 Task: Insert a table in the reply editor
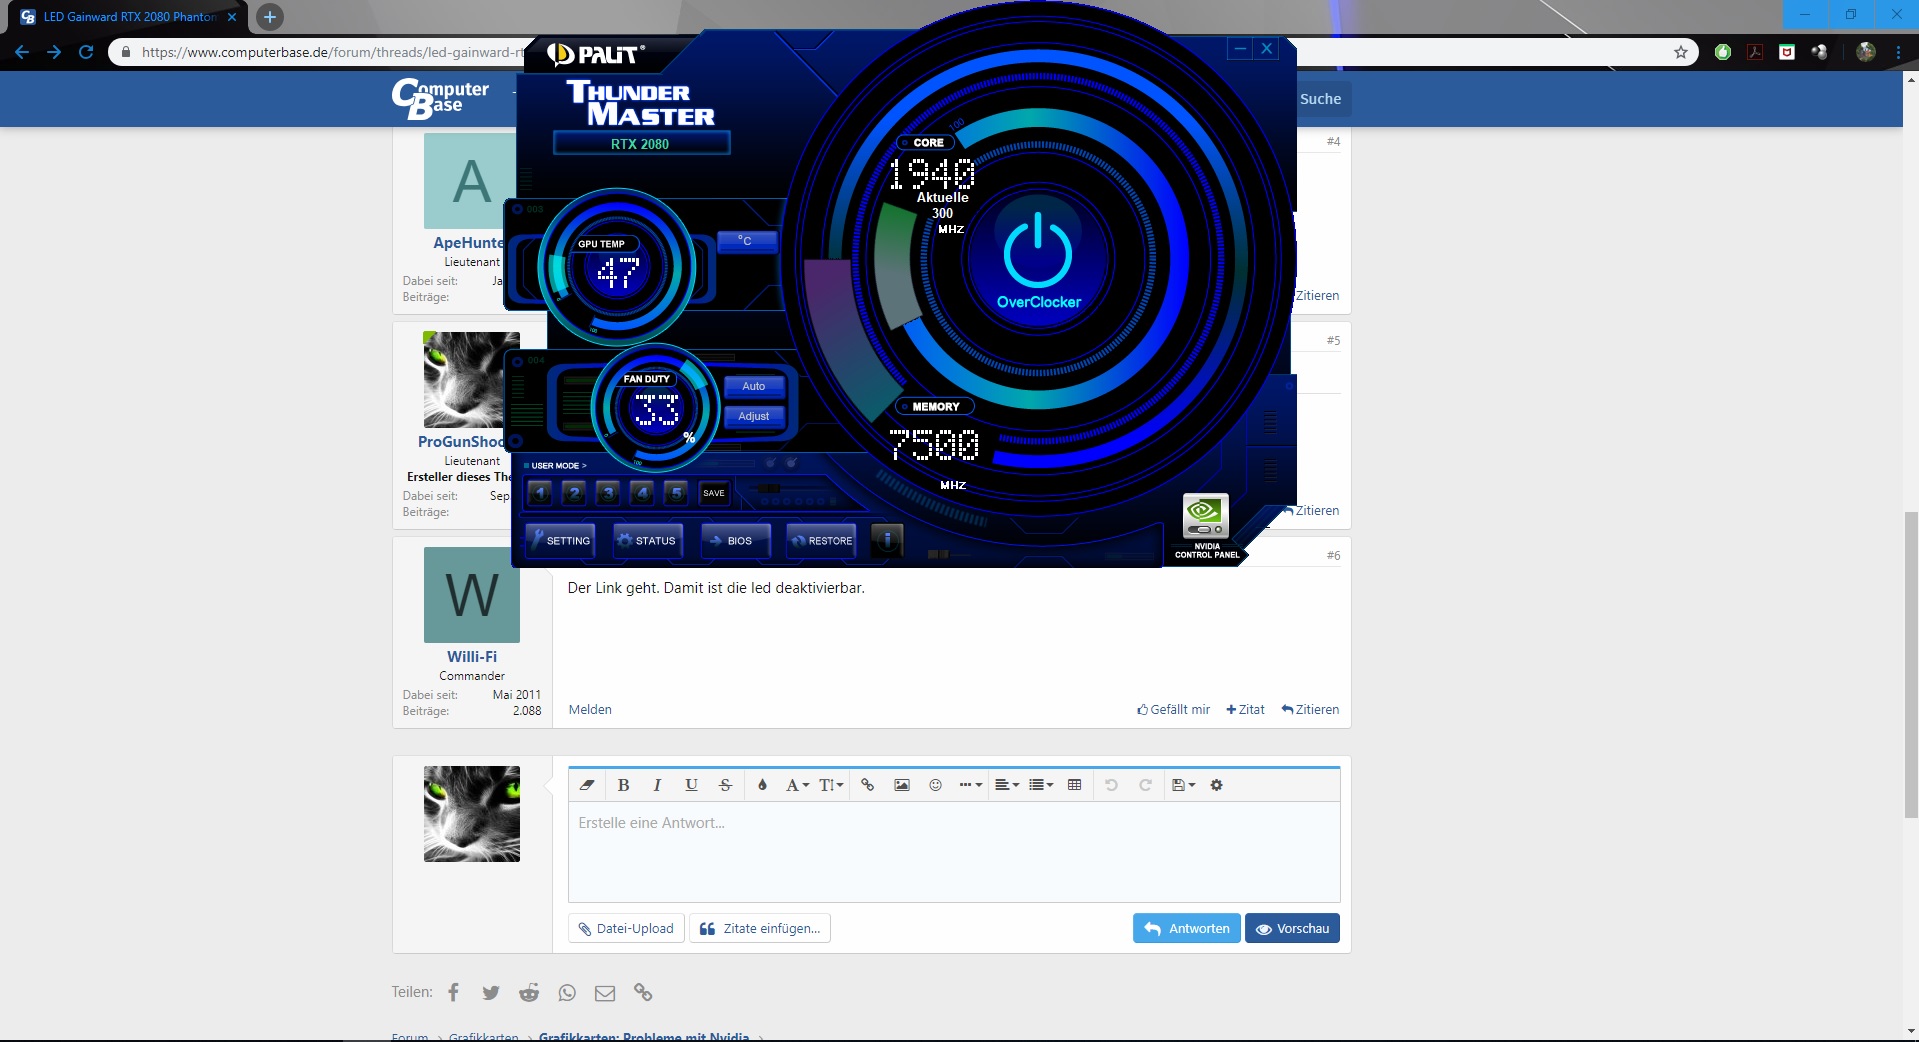click(1075, 785)
